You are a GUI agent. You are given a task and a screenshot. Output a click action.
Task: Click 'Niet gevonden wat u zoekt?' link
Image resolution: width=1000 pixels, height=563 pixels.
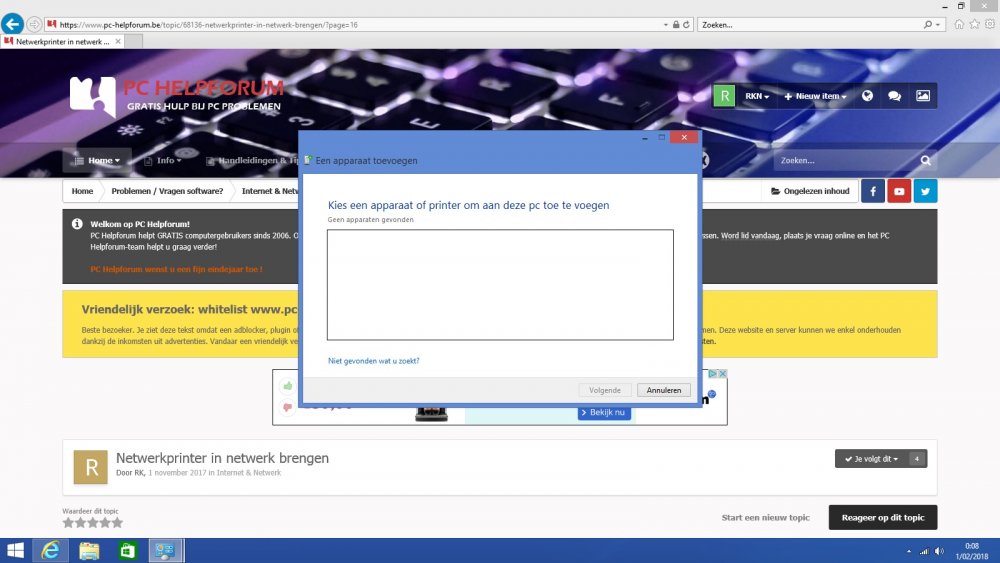pos(374,361)
